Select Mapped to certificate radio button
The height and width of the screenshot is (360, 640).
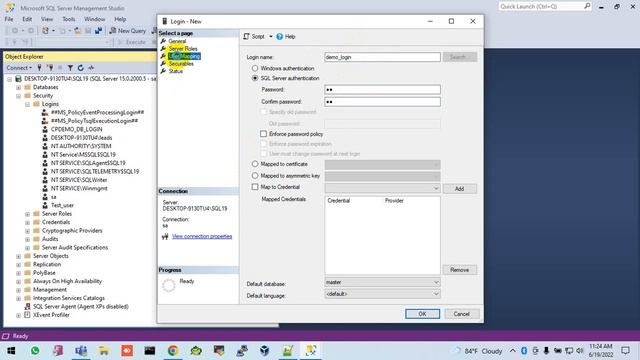tap(255, 164)
